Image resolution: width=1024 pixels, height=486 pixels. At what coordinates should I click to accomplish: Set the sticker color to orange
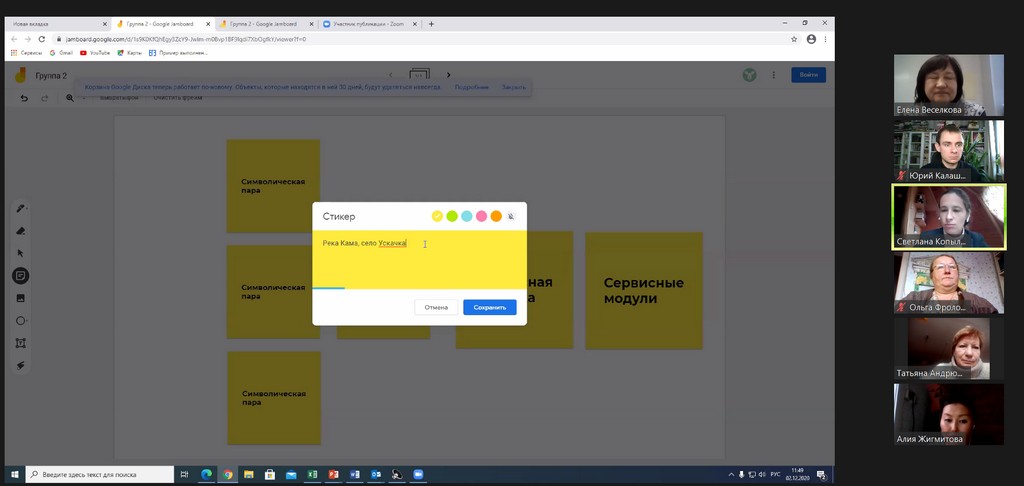click(x=496, y=216)
